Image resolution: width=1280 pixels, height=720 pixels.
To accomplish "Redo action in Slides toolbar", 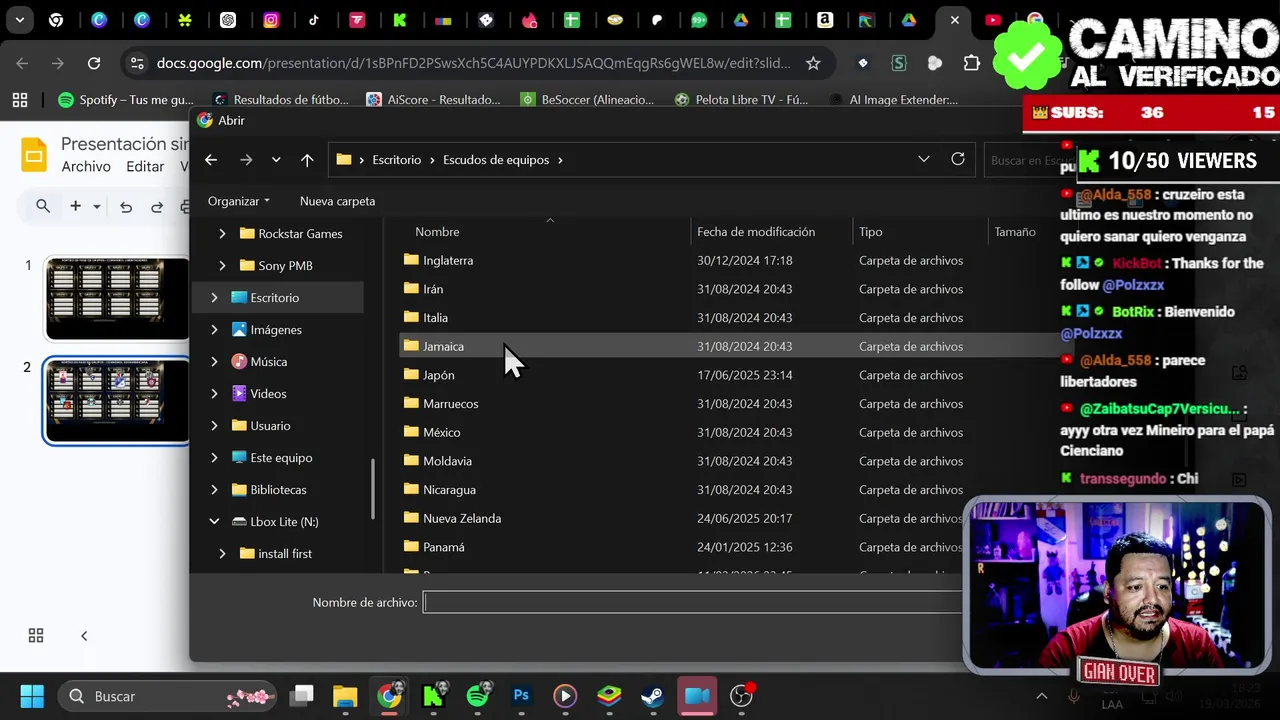I will (x=157, y=207).
